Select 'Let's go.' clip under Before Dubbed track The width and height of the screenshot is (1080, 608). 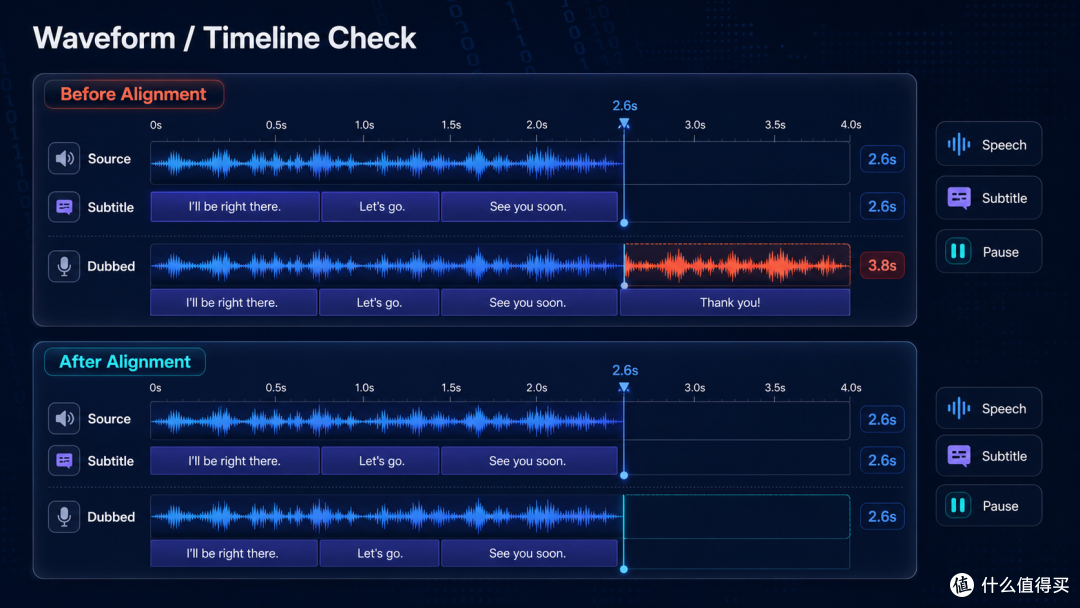tap(379, 302)
